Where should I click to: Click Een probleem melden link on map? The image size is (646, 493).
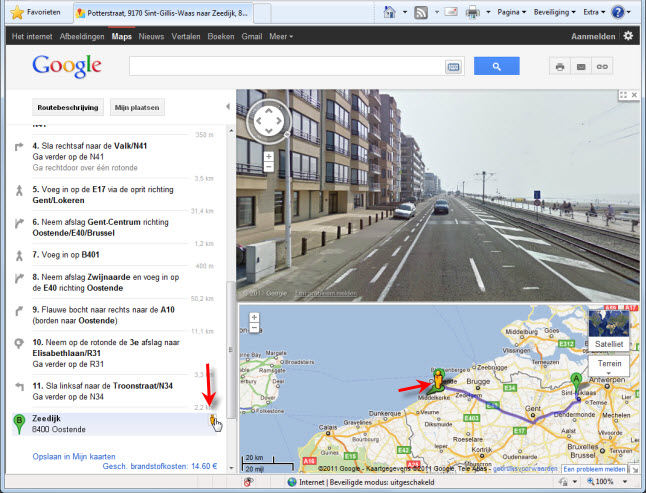(x=594, y=469)
